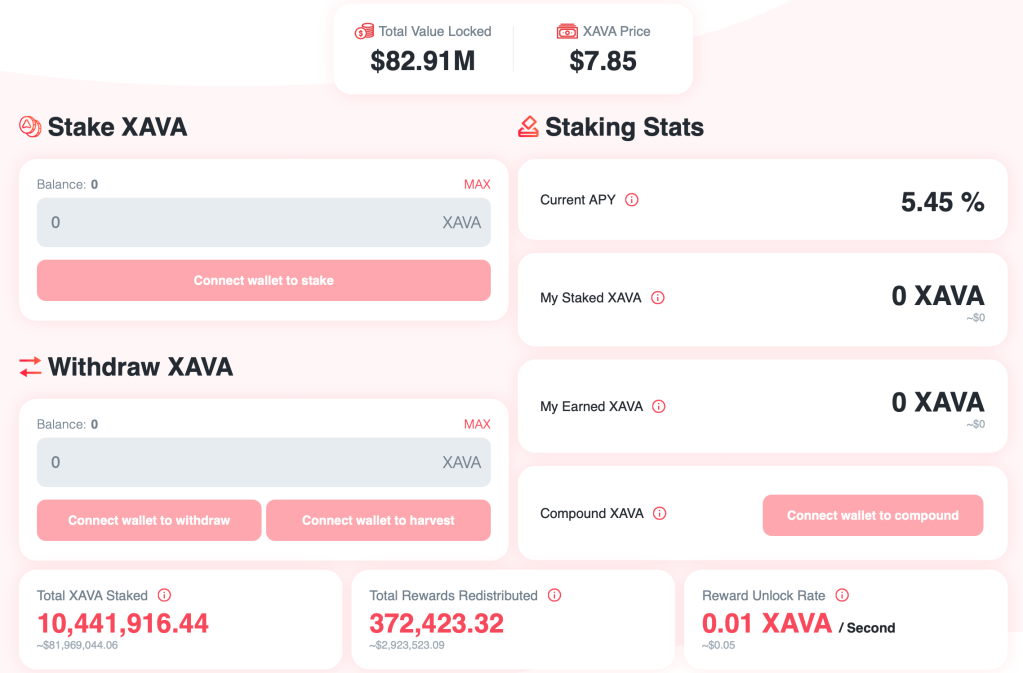Hit the Connect wallet to compound button
Image resolution: width=1023 pixels, height=673 pixels.
[x=872, y=516]
